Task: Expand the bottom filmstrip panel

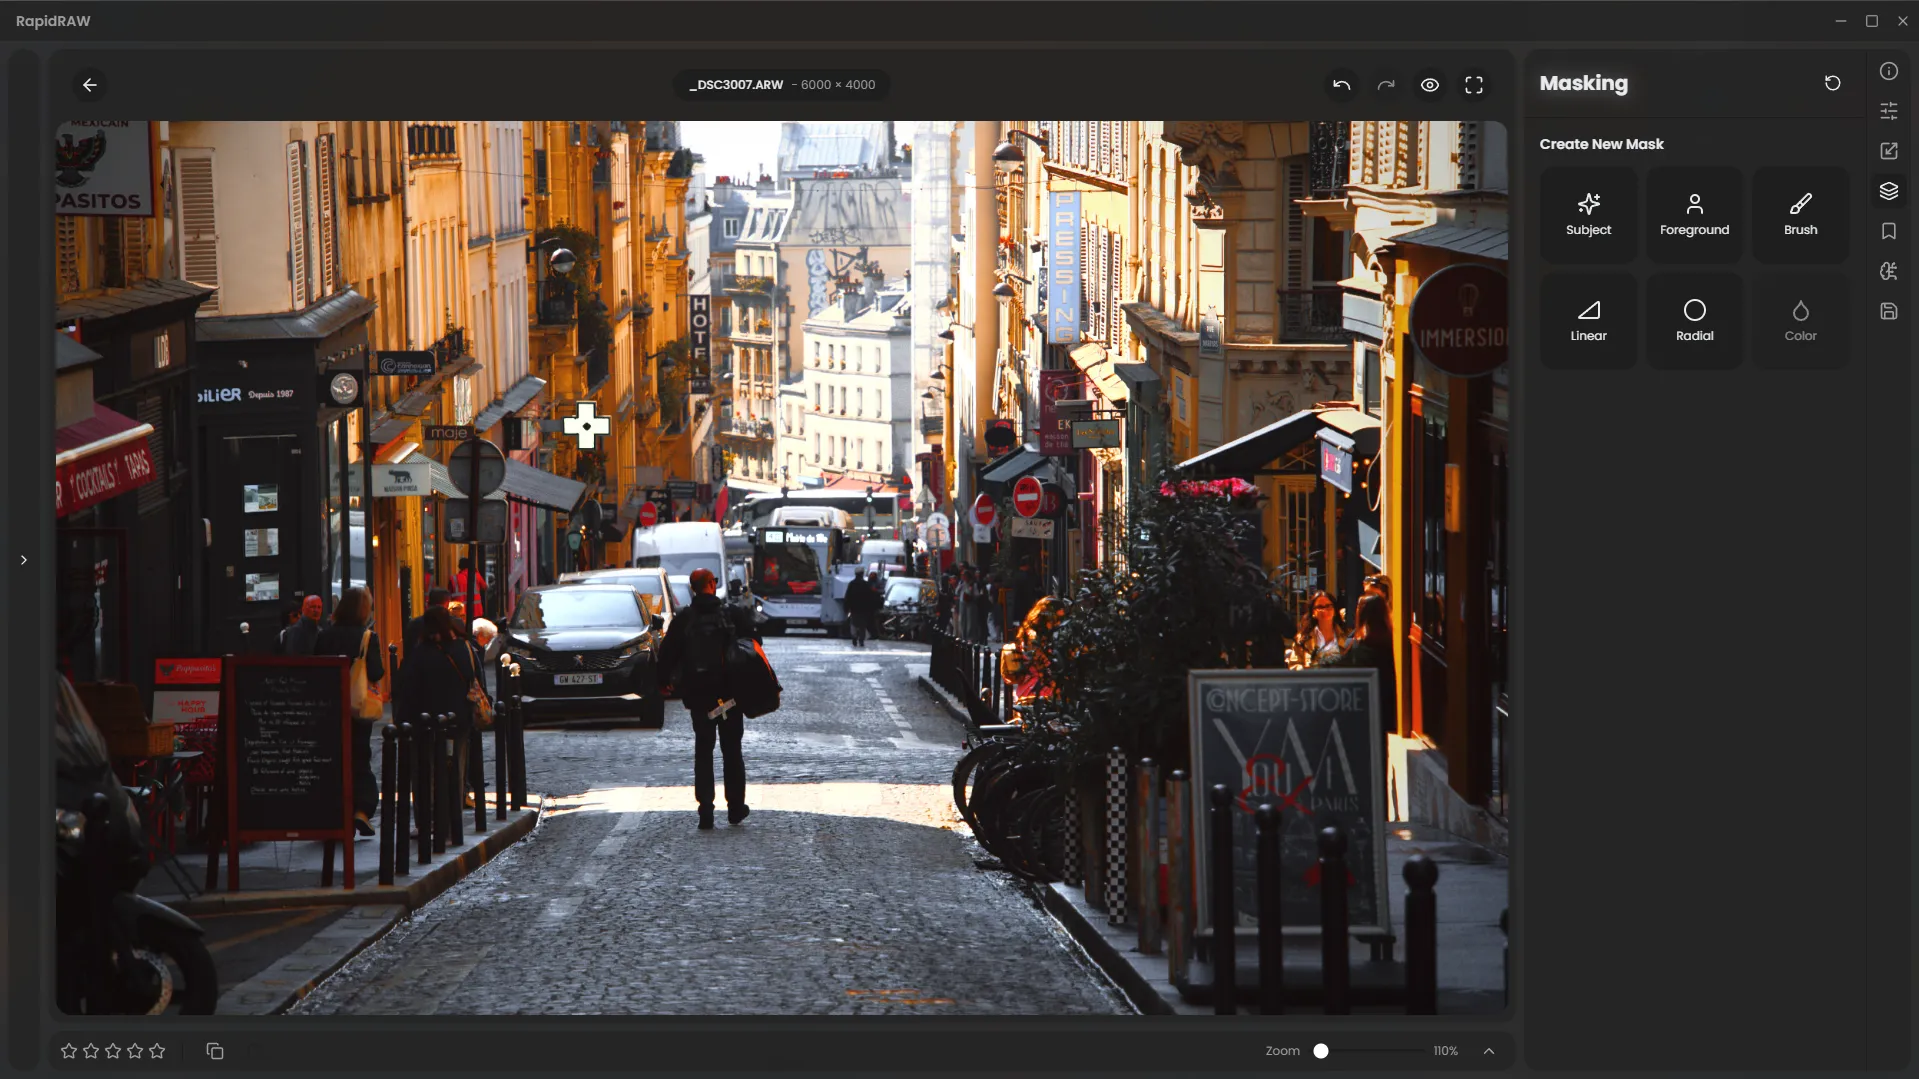Action: [1488, 1051]
